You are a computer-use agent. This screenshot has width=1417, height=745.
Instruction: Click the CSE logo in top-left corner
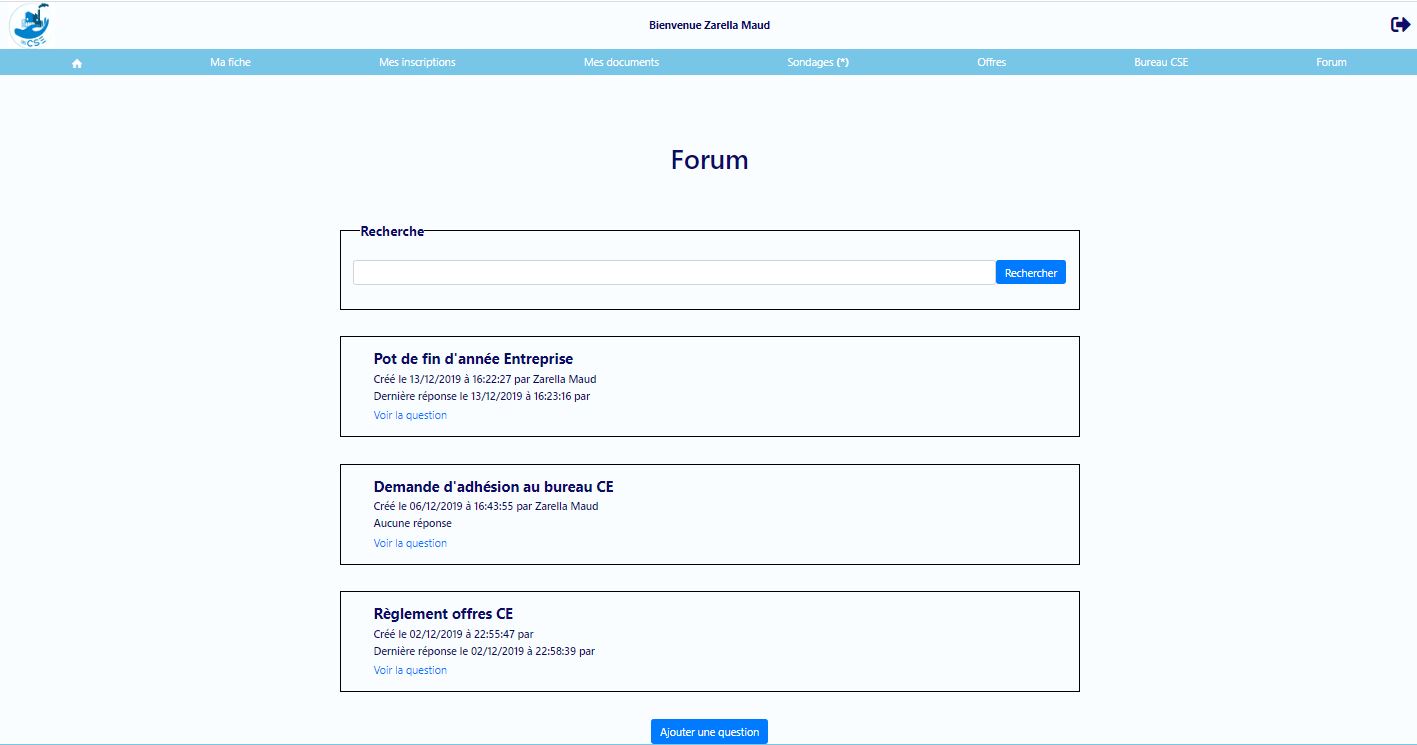29,25
